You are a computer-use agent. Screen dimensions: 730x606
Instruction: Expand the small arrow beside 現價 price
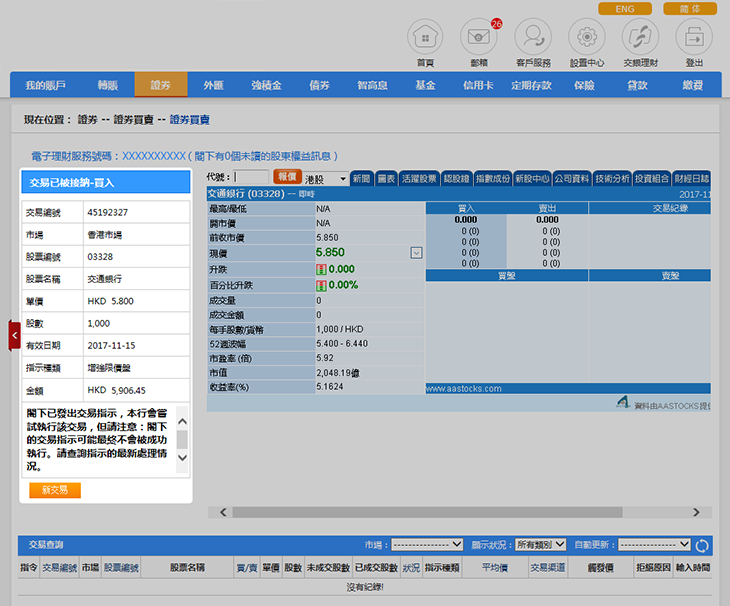[416, 253]
